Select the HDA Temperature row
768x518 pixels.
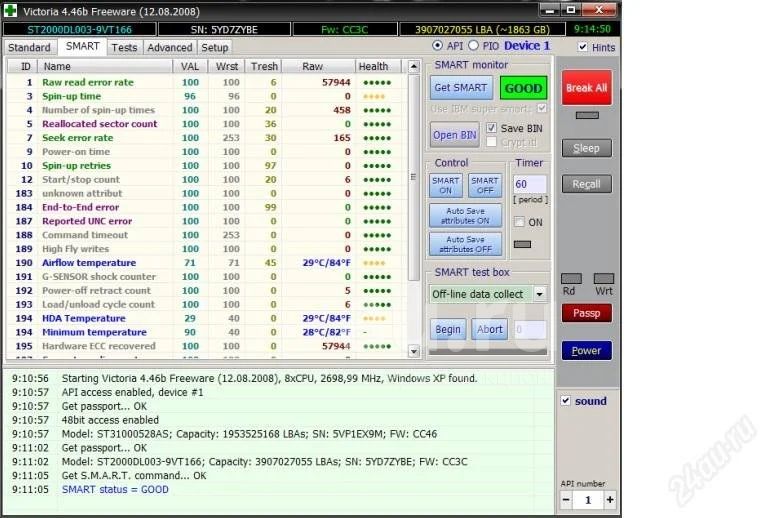pos(207,318)
